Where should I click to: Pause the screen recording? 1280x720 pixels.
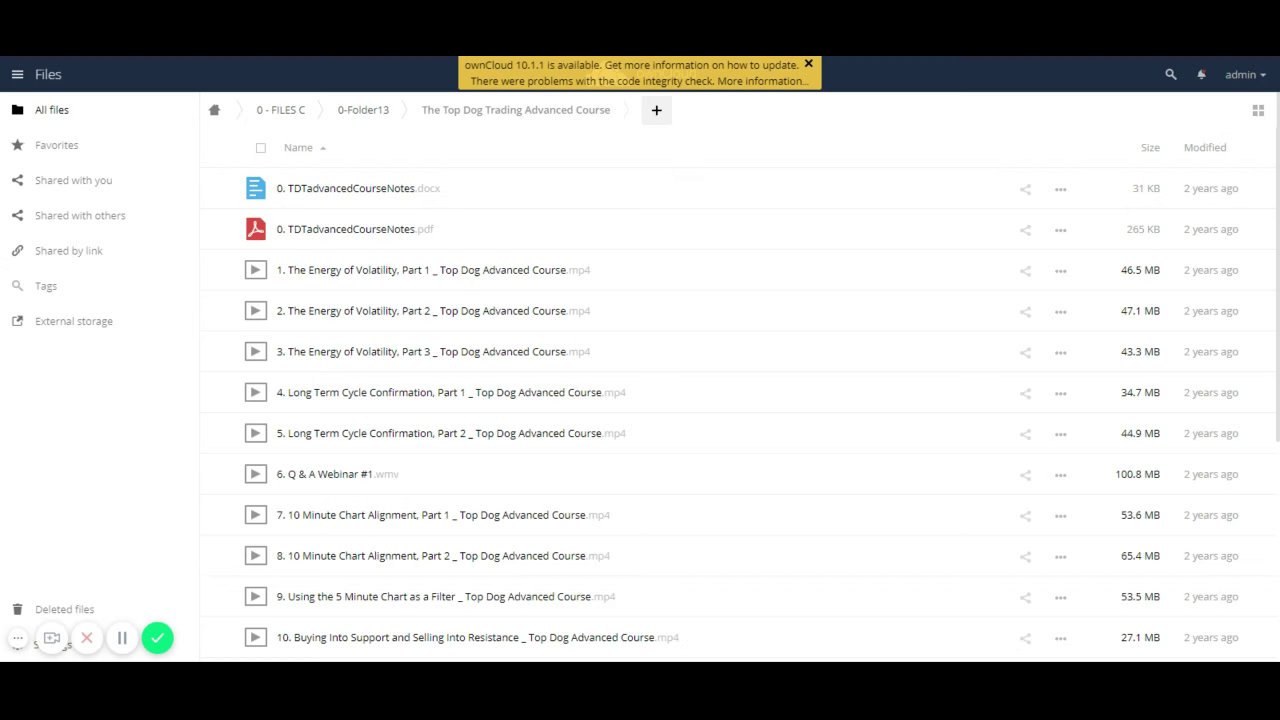pos(122,638)
